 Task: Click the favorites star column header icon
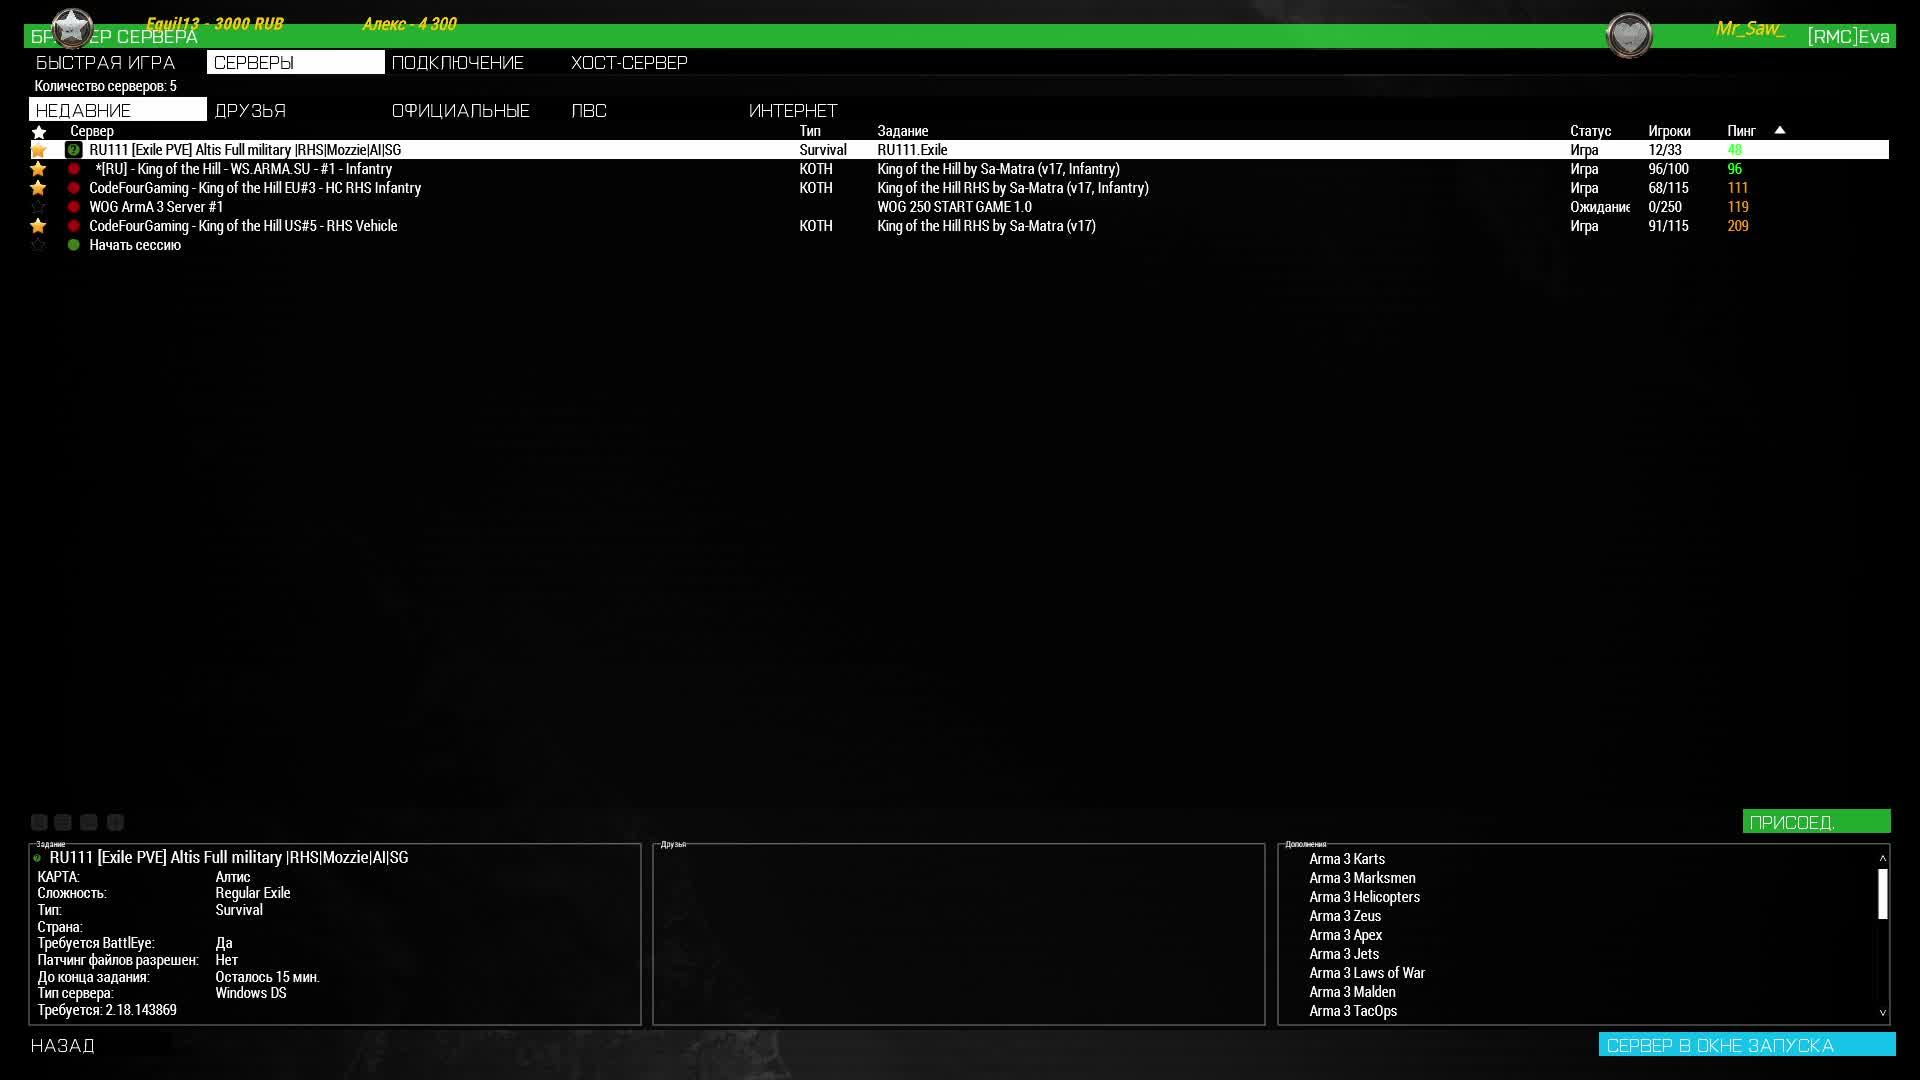39,132
